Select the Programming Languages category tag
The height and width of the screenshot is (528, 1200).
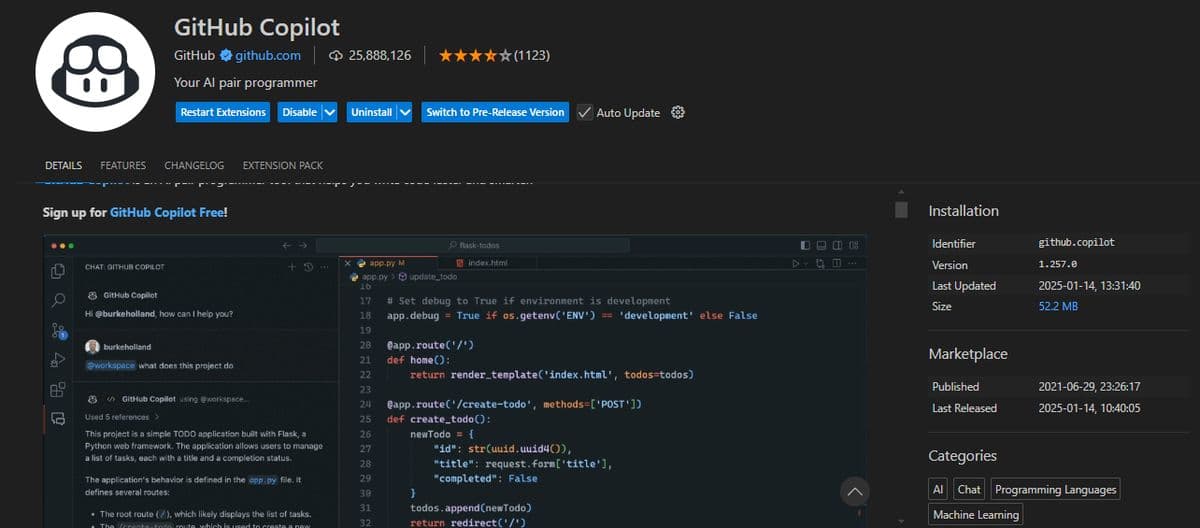point(1055,489)
